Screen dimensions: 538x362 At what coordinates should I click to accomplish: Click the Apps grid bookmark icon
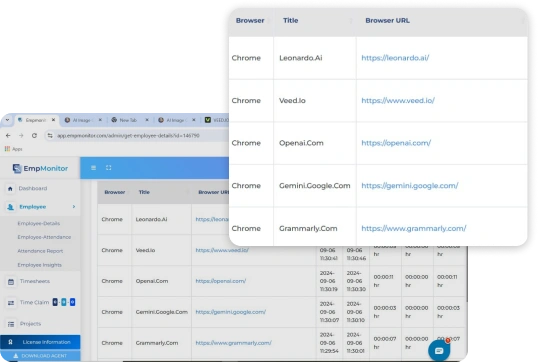coord(7,149)
